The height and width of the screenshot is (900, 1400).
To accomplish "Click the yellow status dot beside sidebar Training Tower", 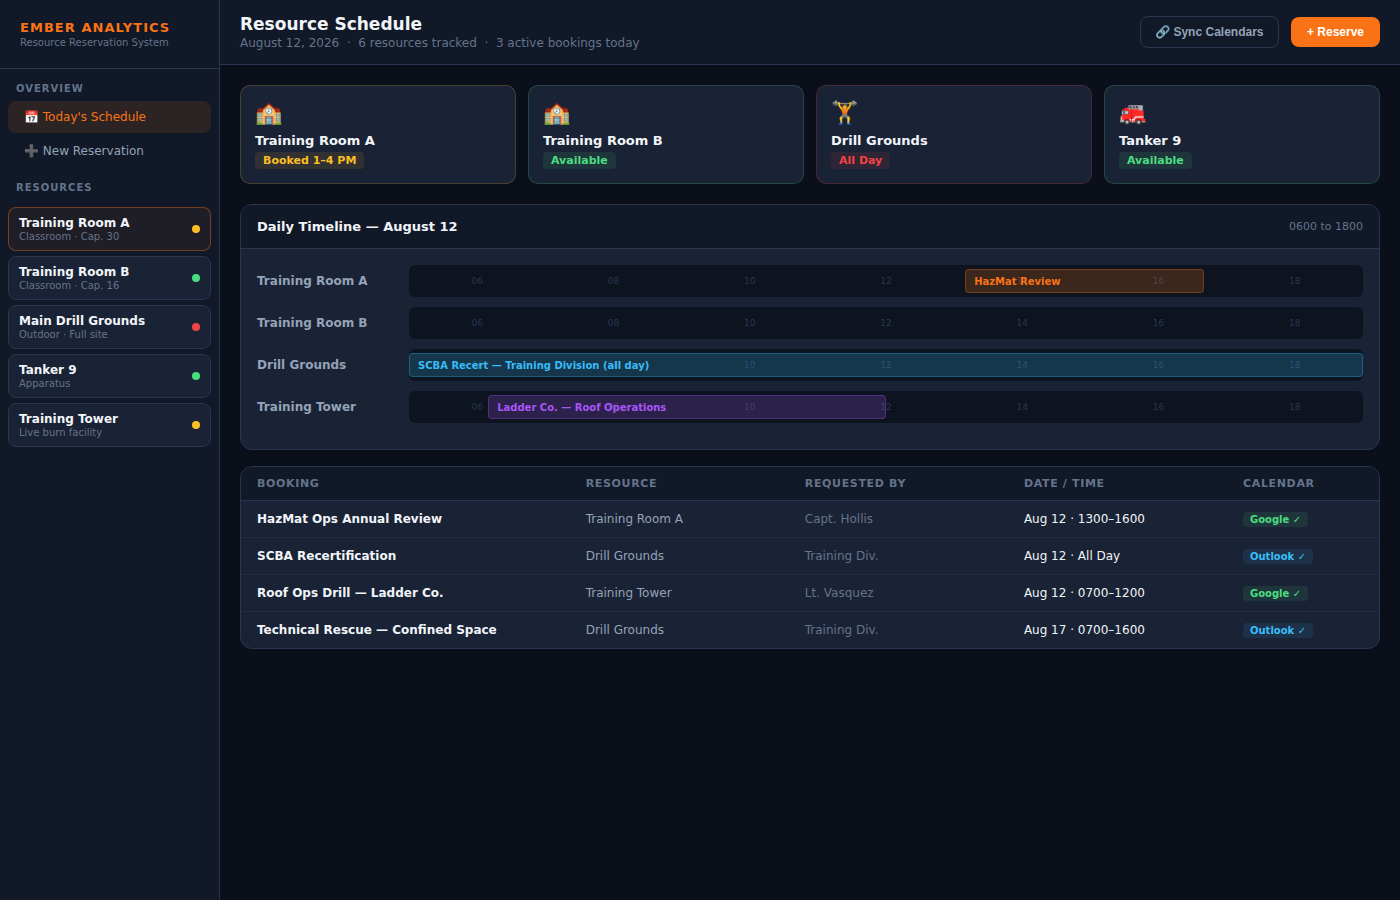I will [x=196, y=425].
